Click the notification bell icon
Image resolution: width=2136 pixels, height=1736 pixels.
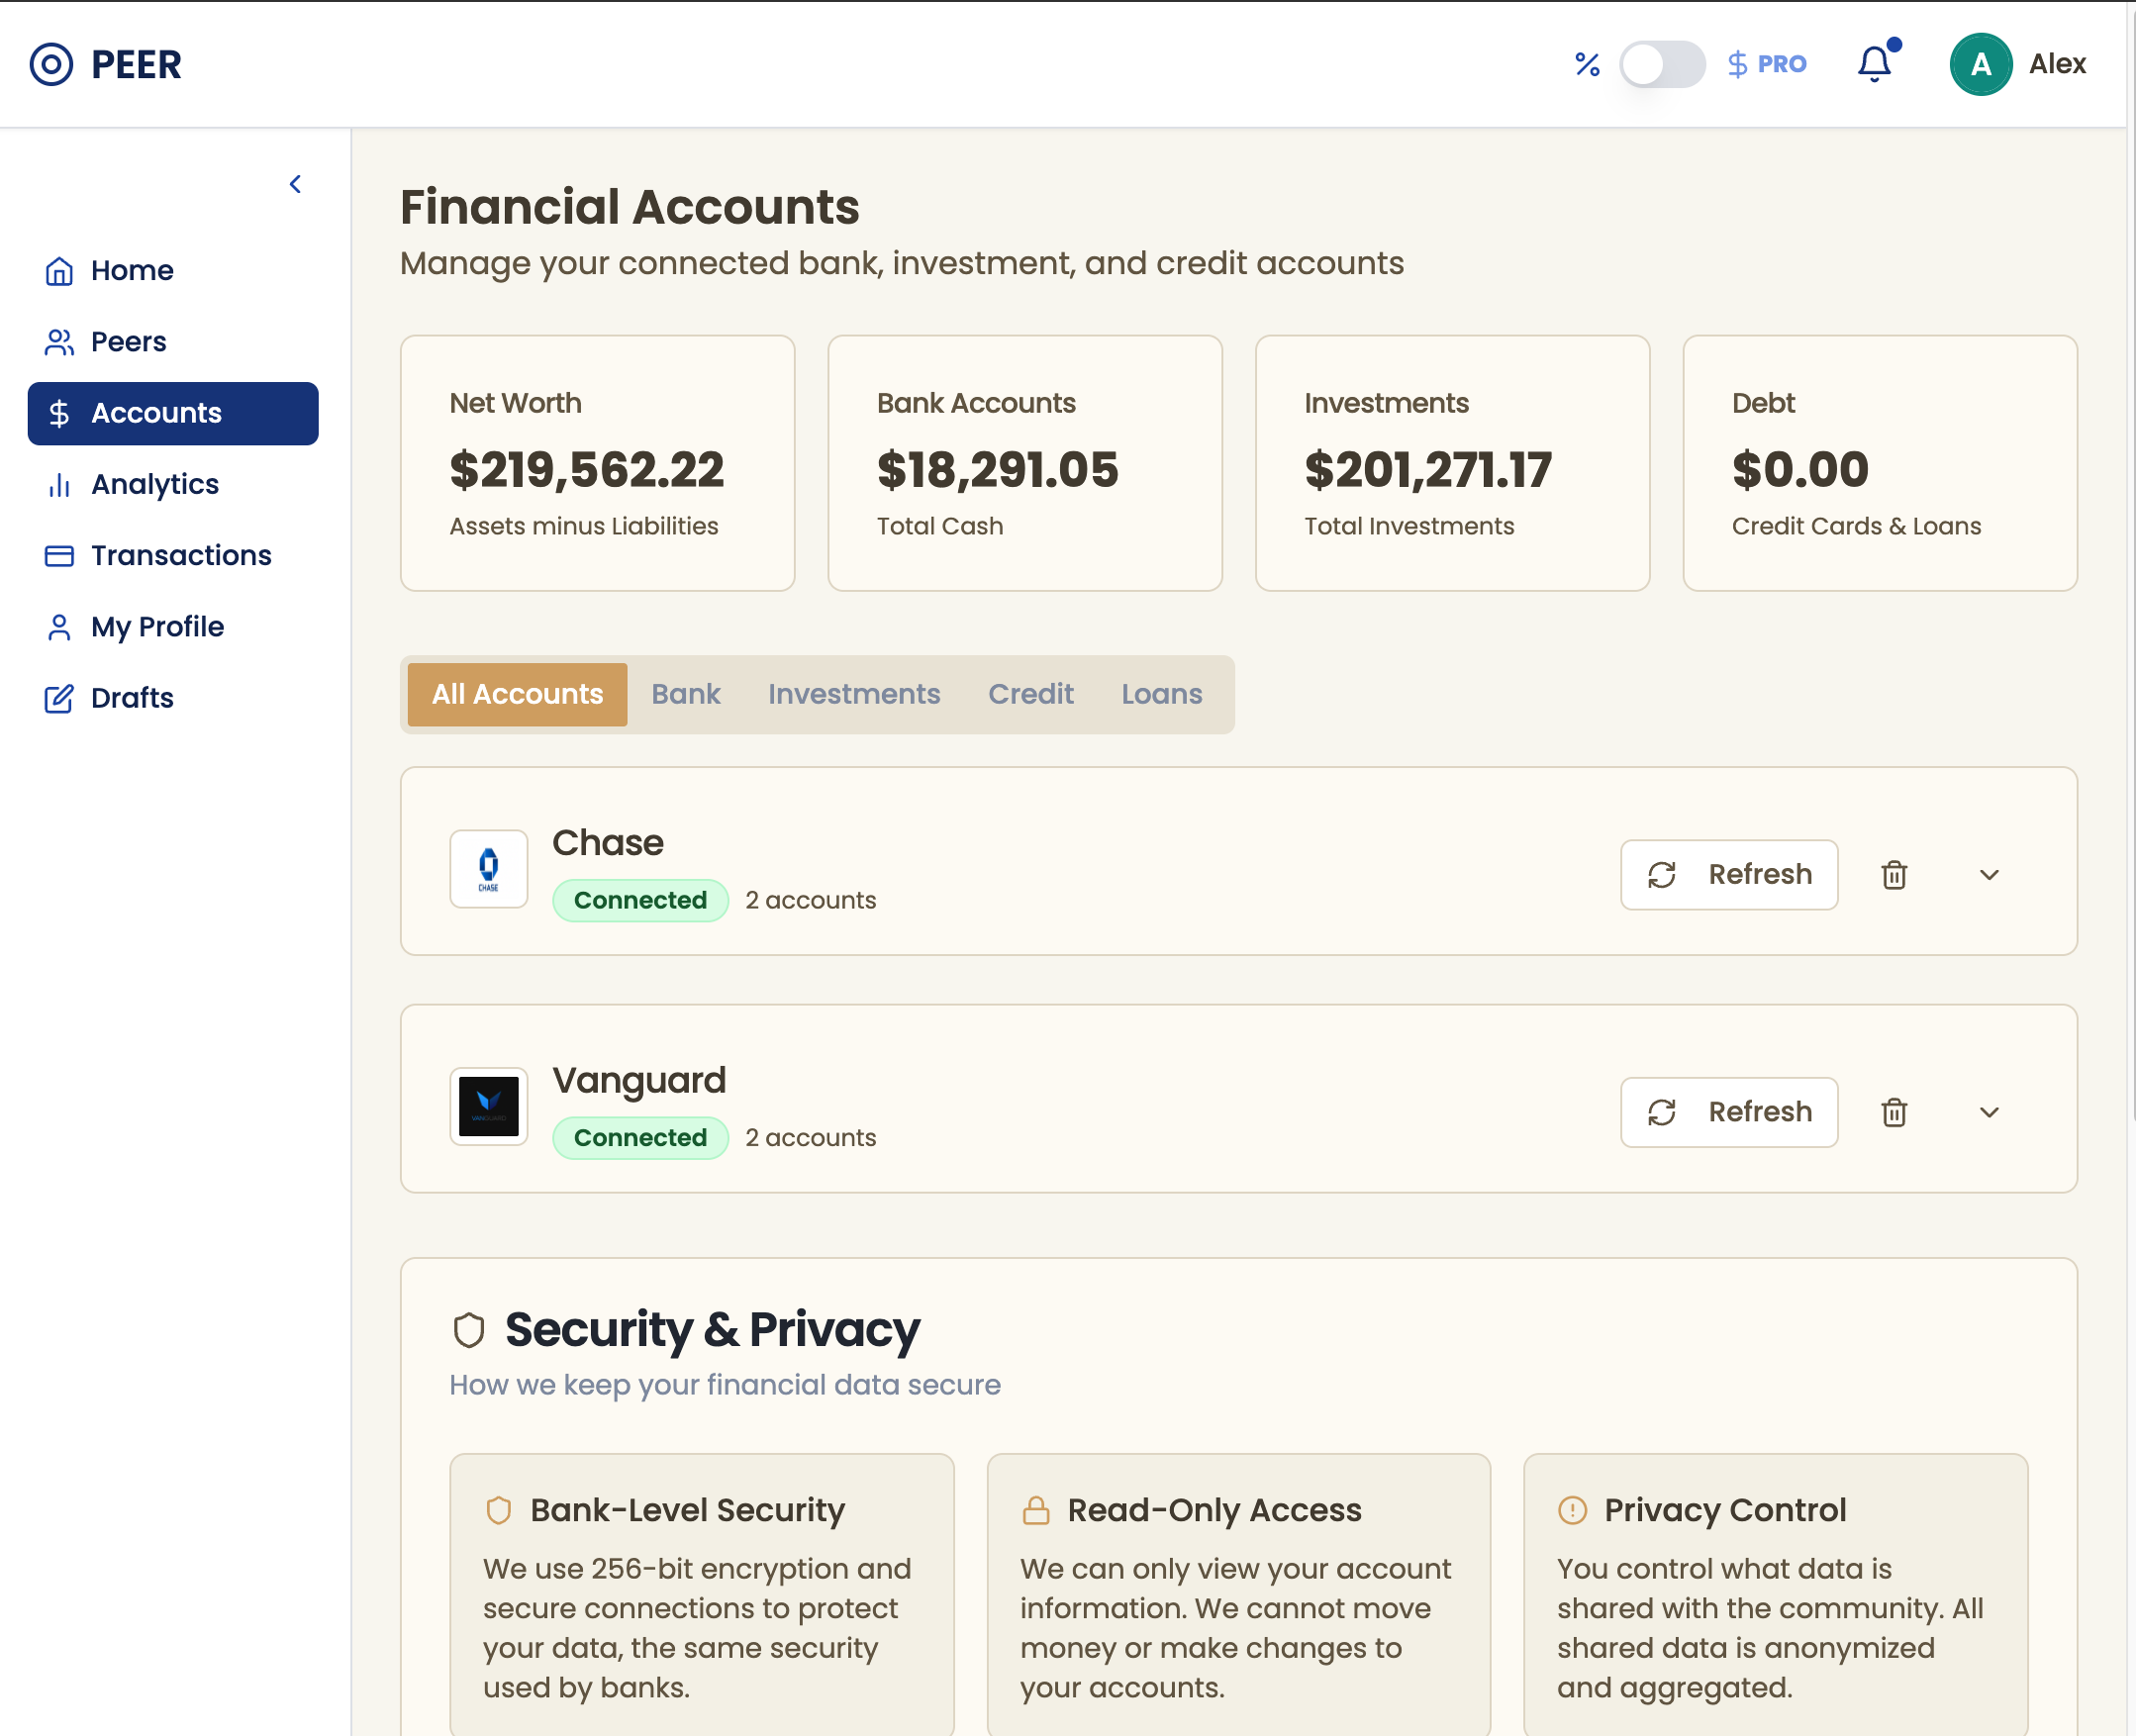tap(1874, 64)
